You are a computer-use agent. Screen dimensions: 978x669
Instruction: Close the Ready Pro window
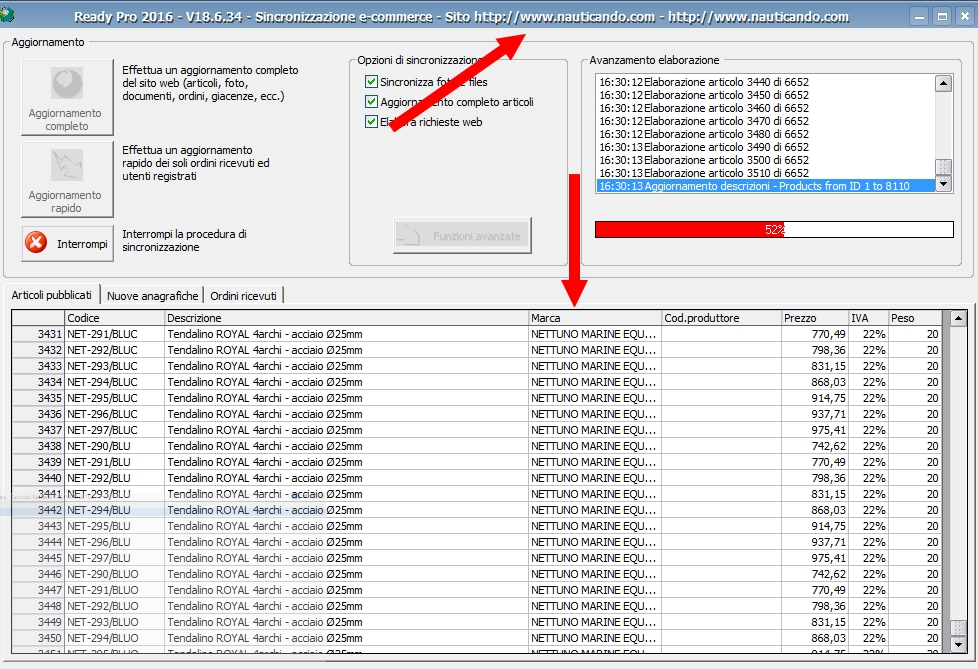(x=964, y=17)
